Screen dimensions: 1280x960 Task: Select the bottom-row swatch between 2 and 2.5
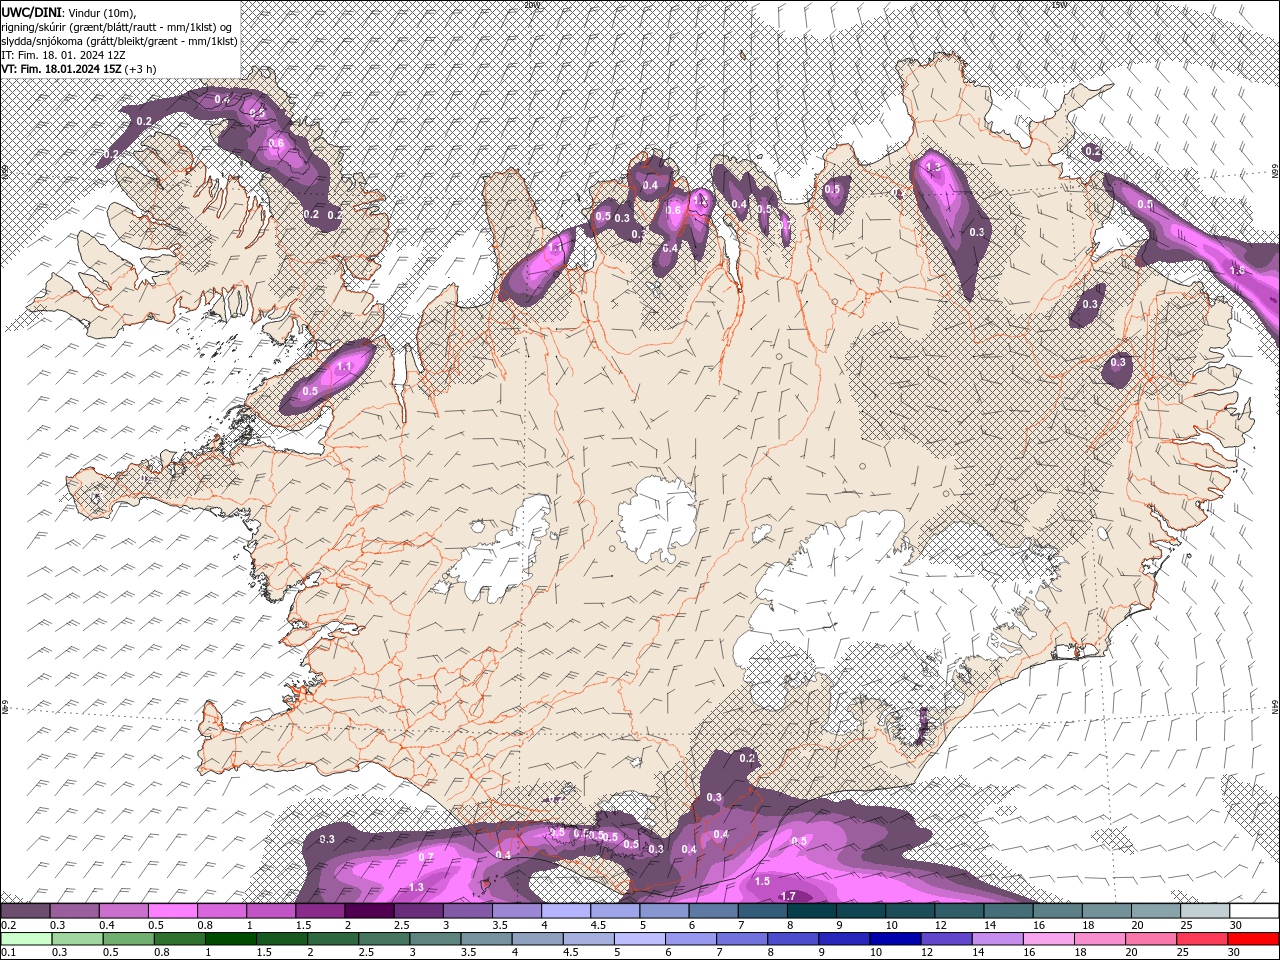point(332,938)
